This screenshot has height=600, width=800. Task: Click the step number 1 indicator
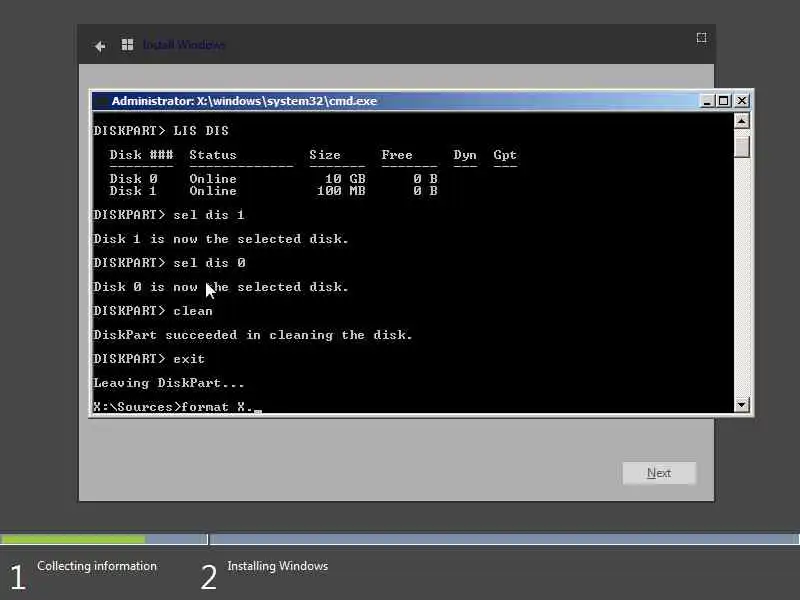pos(18,577)
